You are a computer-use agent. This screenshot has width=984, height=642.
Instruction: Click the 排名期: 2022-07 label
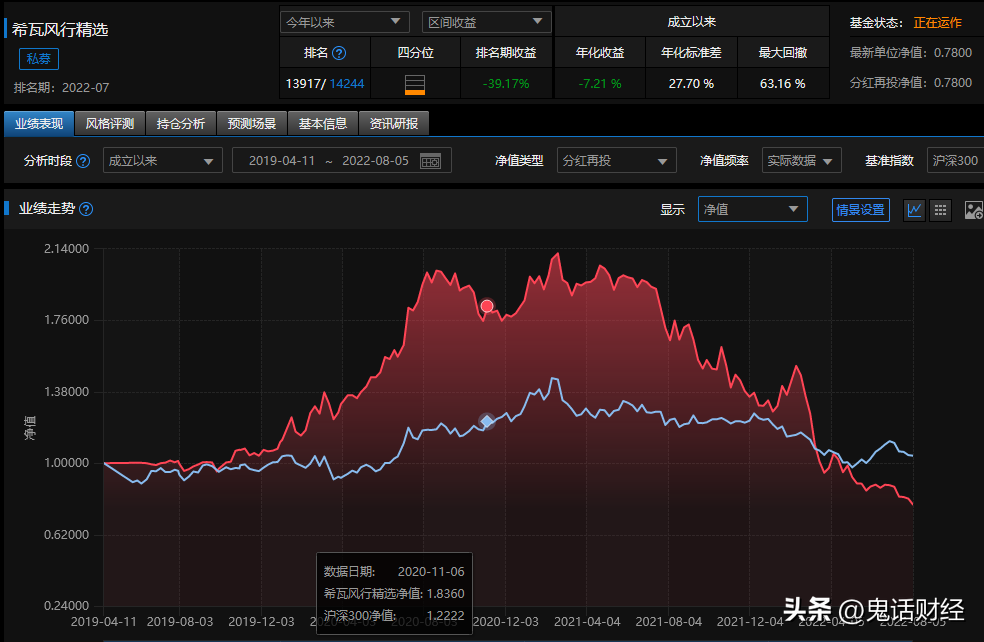[x=62, y=88]
